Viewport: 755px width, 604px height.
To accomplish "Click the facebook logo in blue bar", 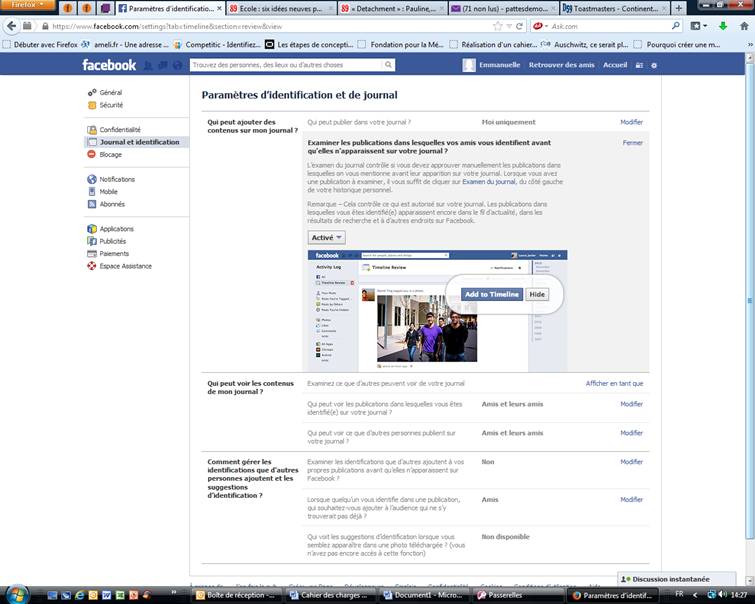I will [x=109, y=65].
